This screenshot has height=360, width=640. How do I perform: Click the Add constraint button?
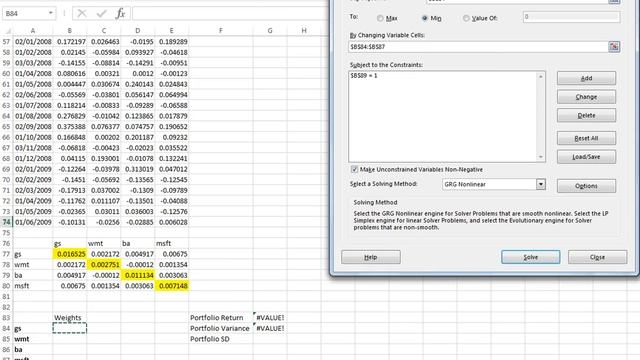586,78
